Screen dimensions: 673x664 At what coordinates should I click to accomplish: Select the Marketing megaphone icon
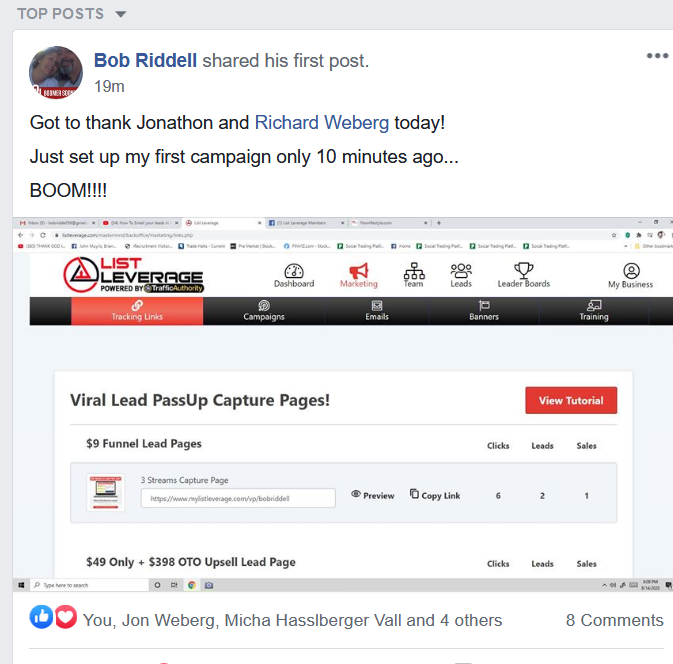(359, 271)
